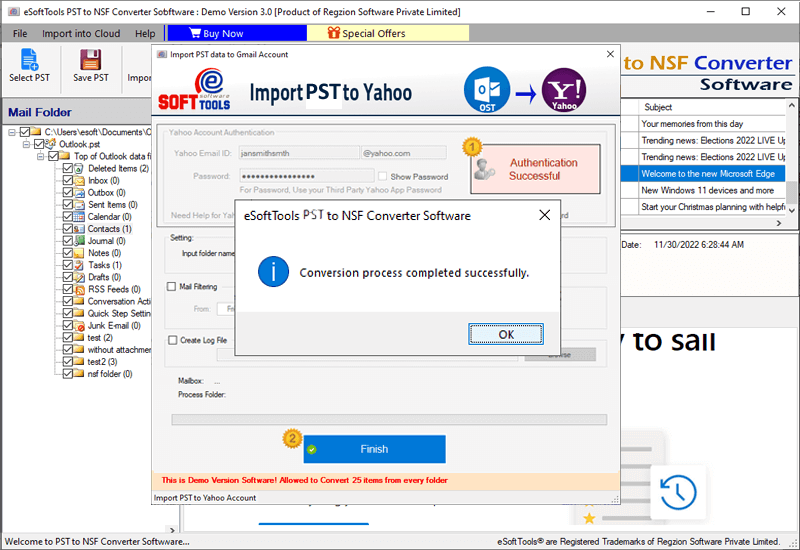Uncheck the nsf folder (0) checkbox
Screen dimensions: 800x550
[x=67, y=374]
